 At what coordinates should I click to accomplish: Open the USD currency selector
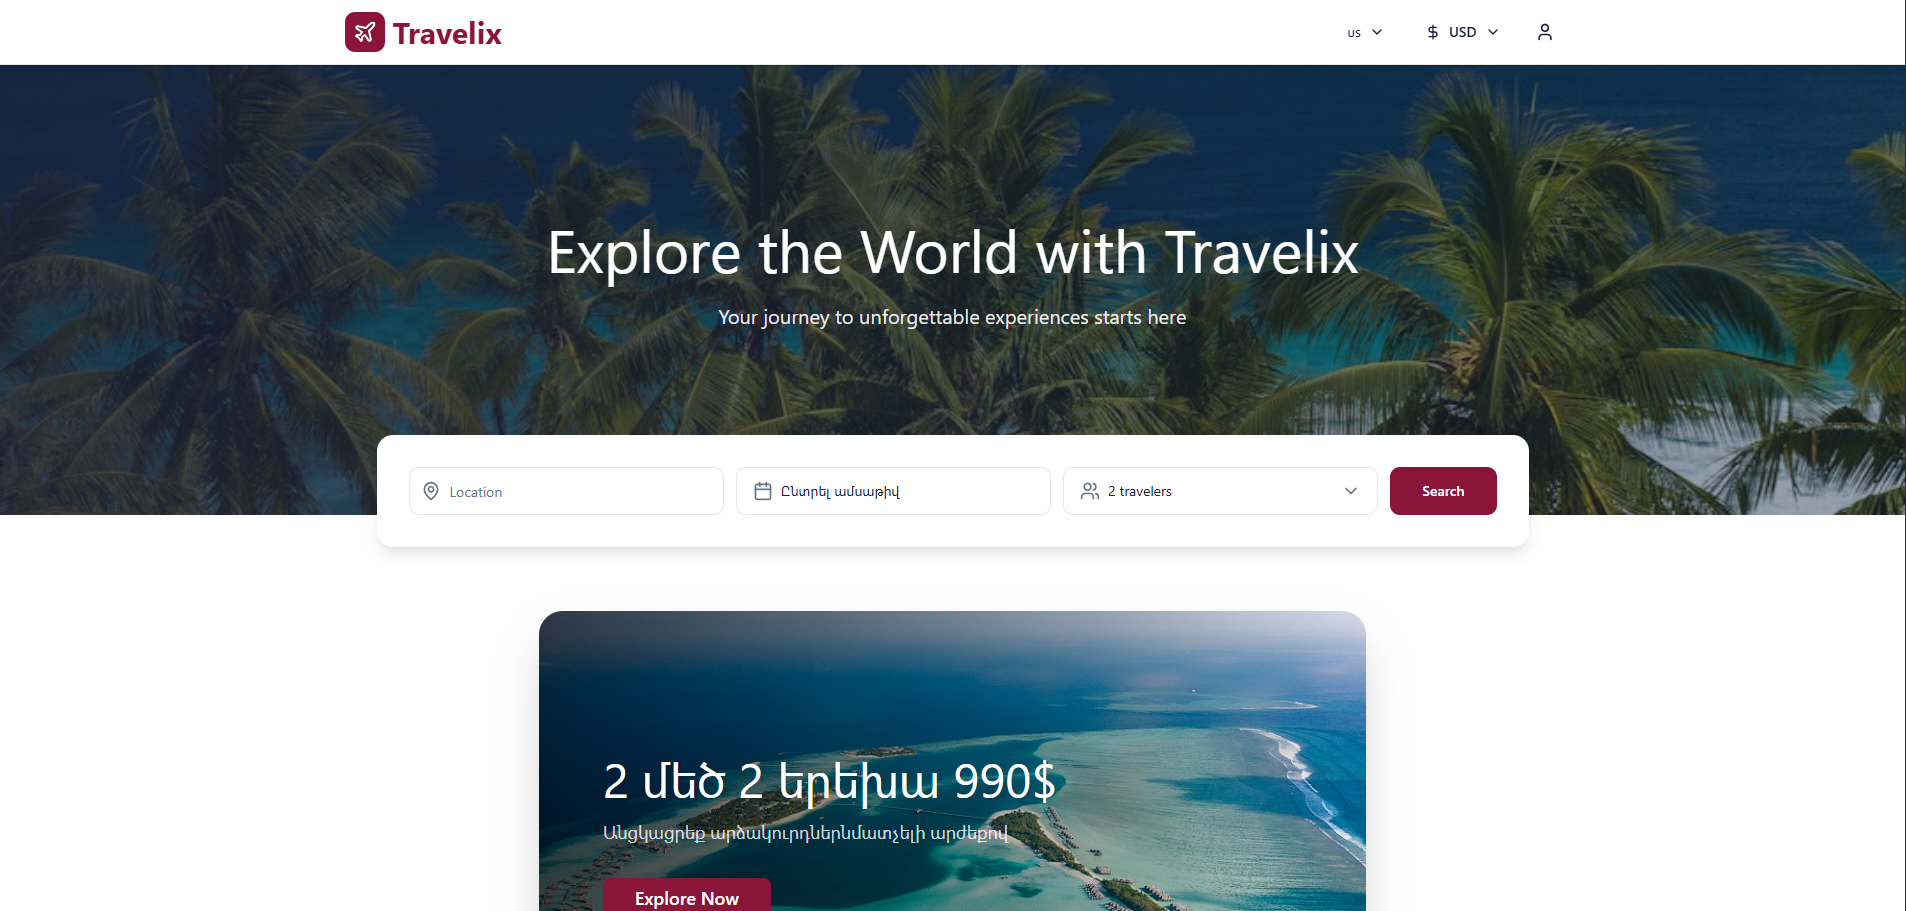(x=1462, y=32)
